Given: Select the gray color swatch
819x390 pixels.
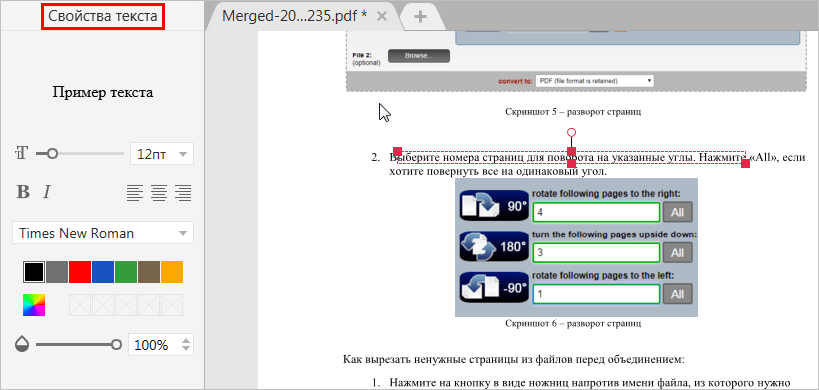Looking at the screenshot, I should tap(57, 271).
